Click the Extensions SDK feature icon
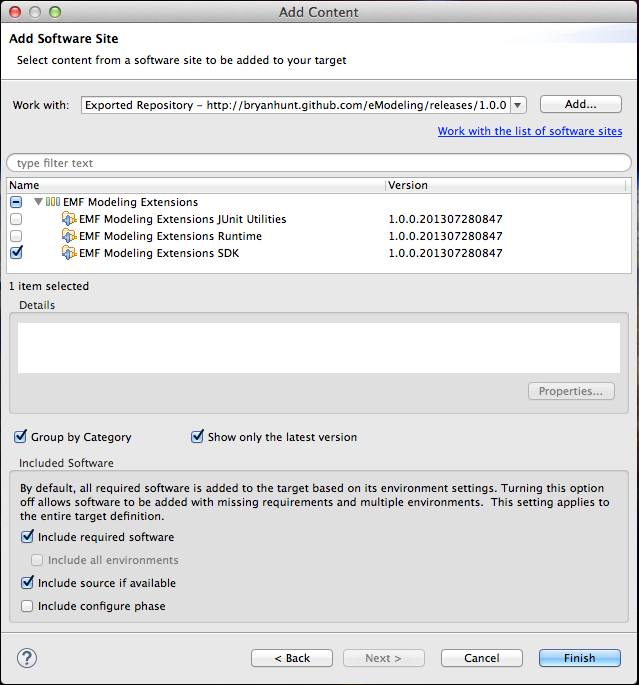Screen dimensions: 639x685 click(x=69, y=253)
